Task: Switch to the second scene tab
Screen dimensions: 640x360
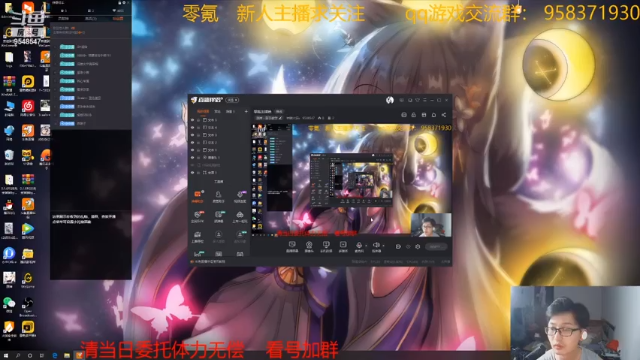Action: click(217, 111)
